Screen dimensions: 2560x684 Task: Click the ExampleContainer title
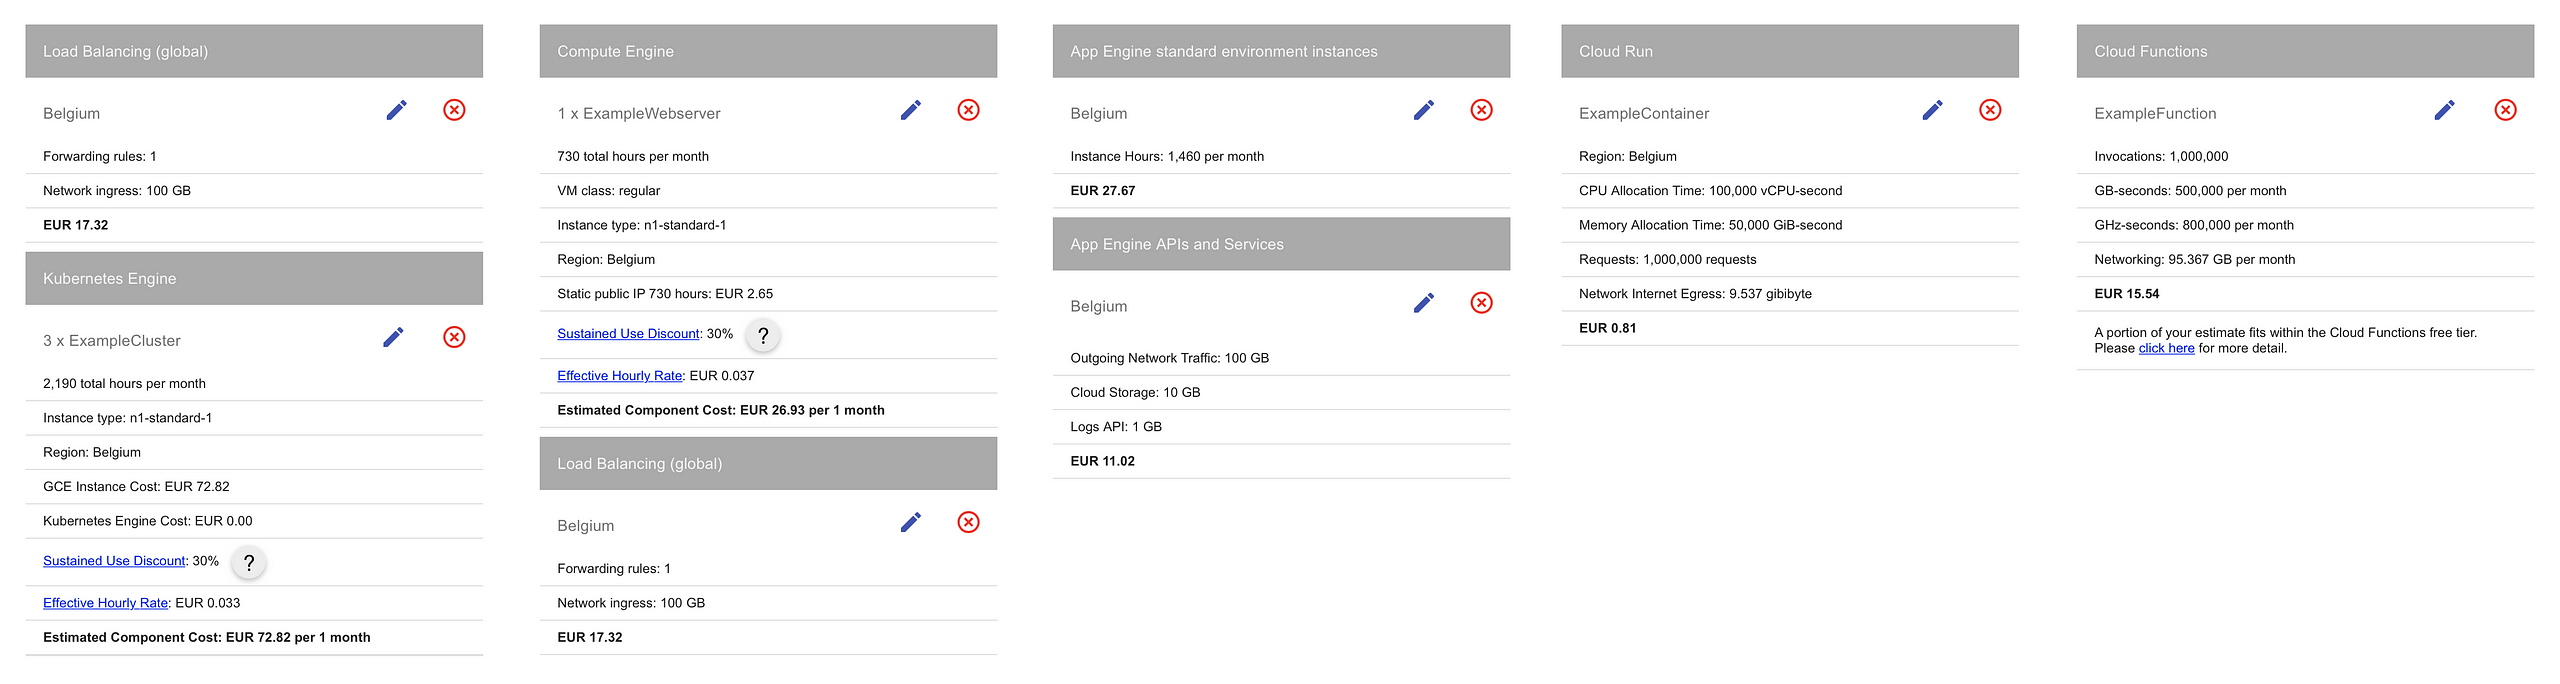pyautogui.click(x=1644, y=114)
